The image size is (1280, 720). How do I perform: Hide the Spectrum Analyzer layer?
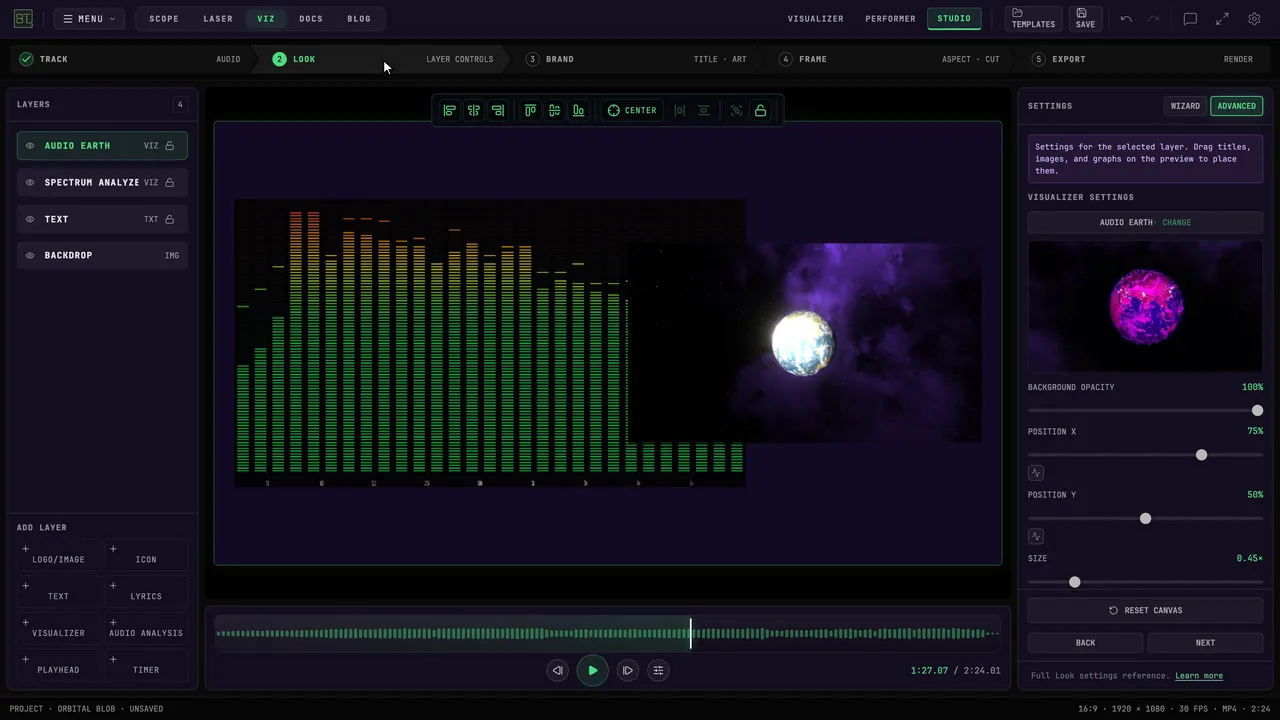pos(30,183)
